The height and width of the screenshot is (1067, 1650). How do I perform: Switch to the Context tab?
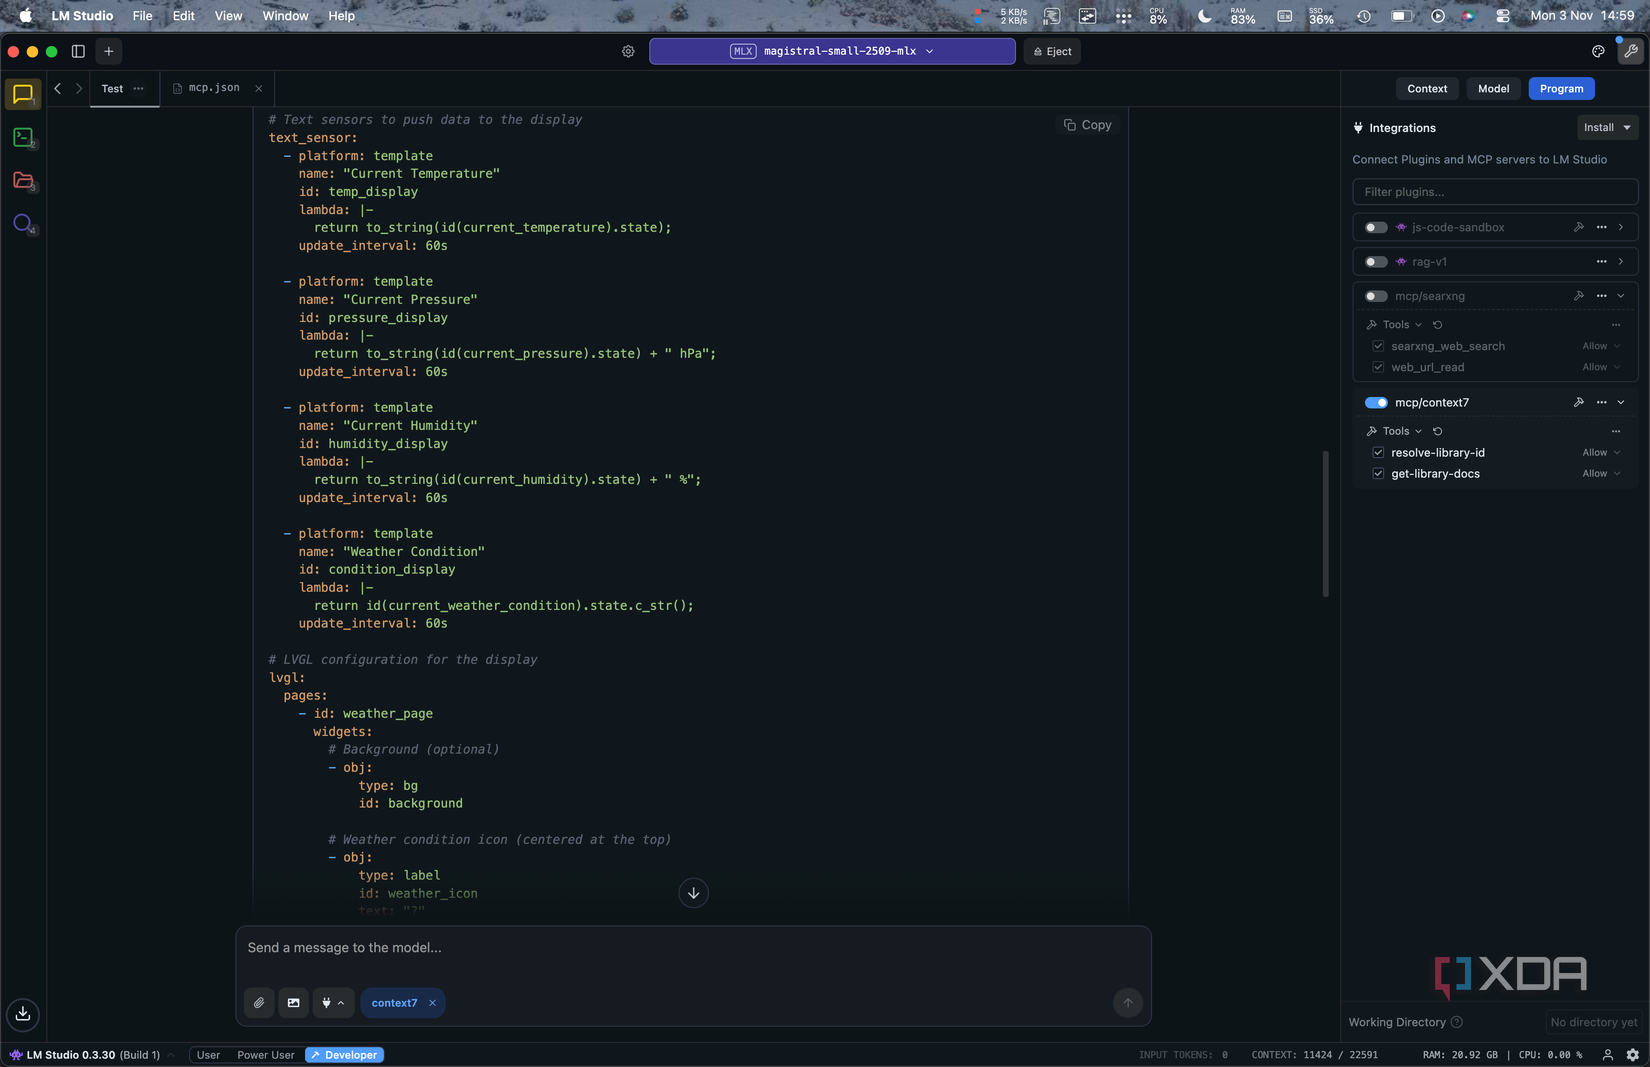(x=1427, y=88)
